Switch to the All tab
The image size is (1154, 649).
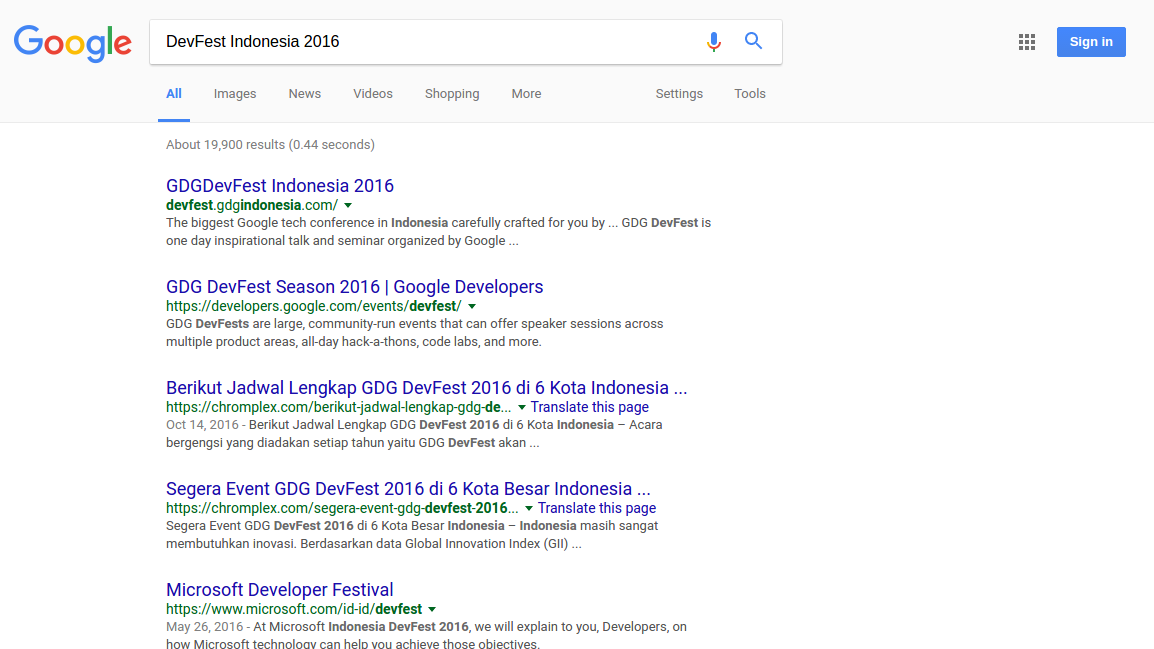click(174, 93)
